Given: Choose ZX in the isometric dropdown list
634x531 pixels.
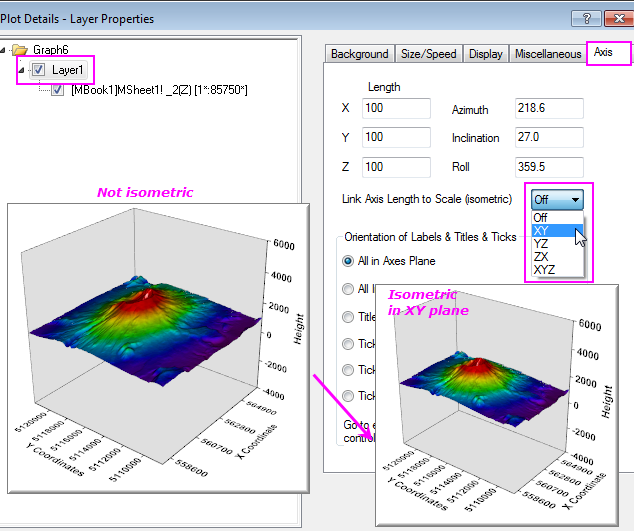Looking at the screenshot, I should pyautogui.click(x=541, y=256).
